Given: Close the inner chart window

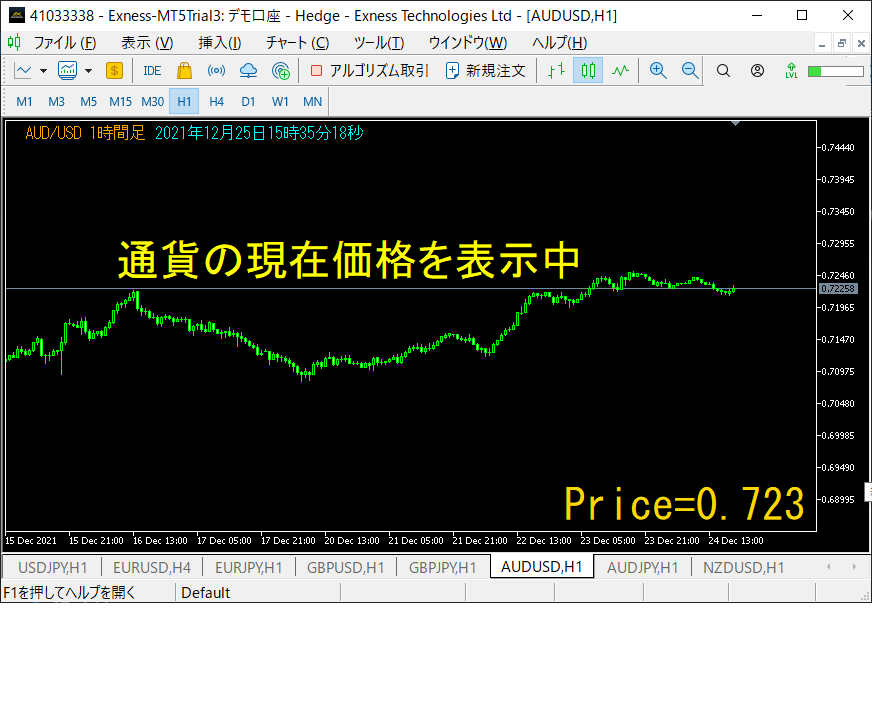Looking at the screenshot, I should click(x=861, y=43).
